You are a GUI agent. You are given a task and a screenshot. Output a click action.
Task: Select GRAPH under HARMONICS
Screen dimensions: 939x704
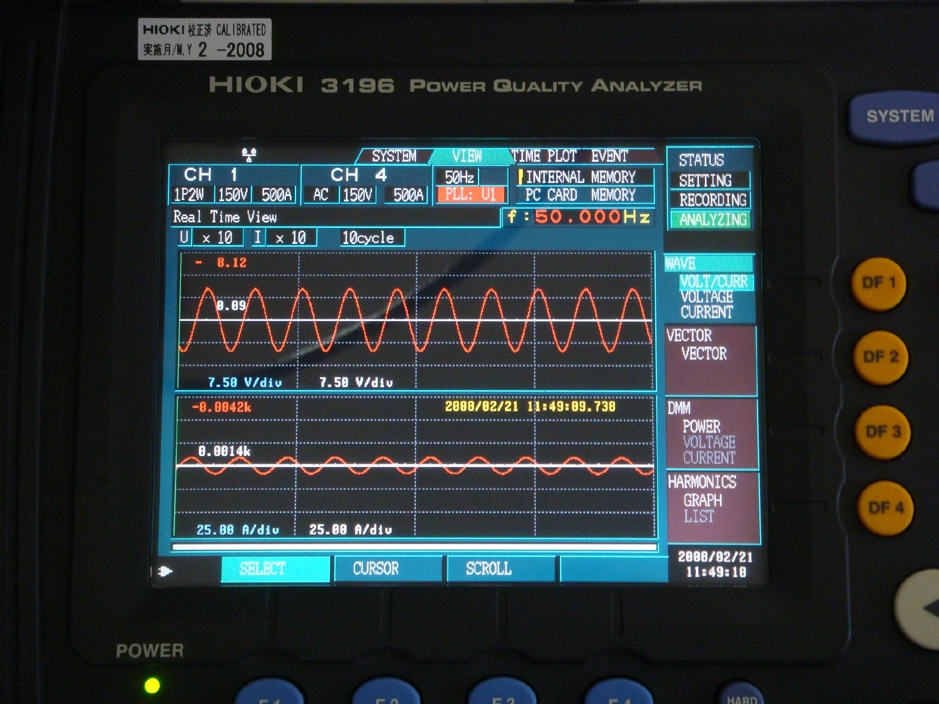(x=703, y=500)
